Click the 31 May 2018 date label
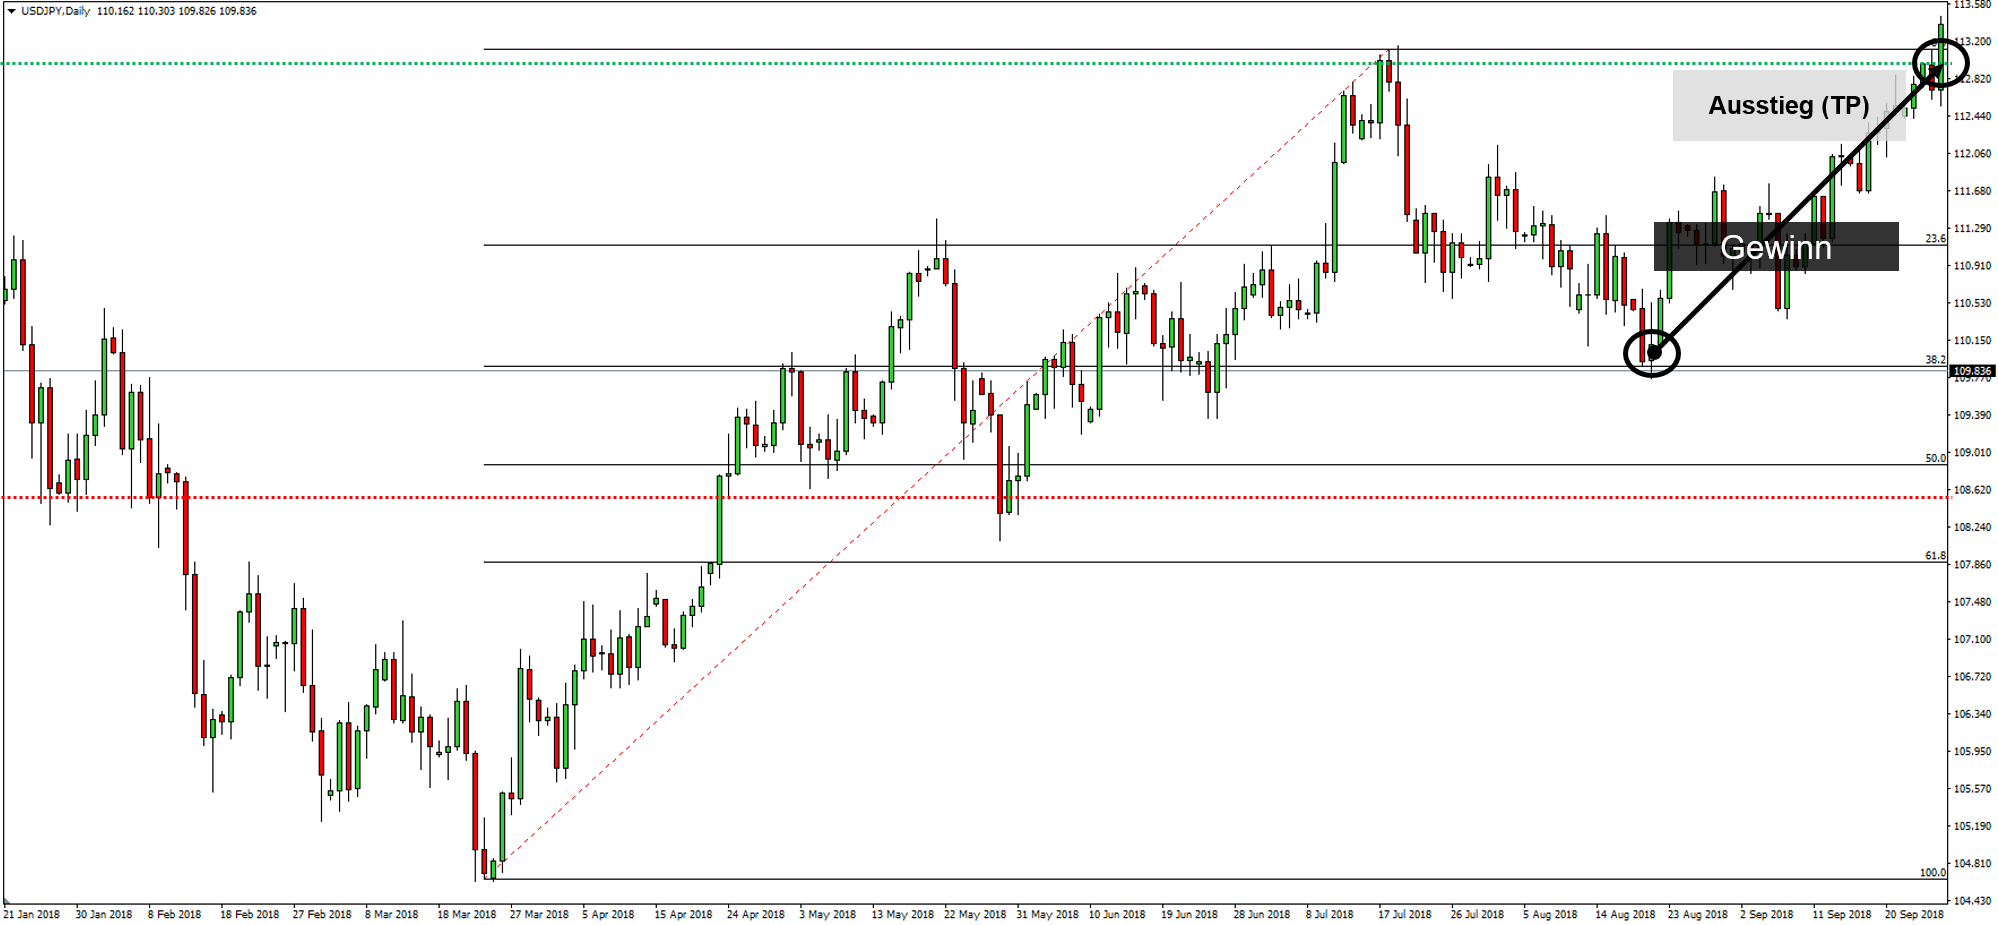 (1047, 914)
